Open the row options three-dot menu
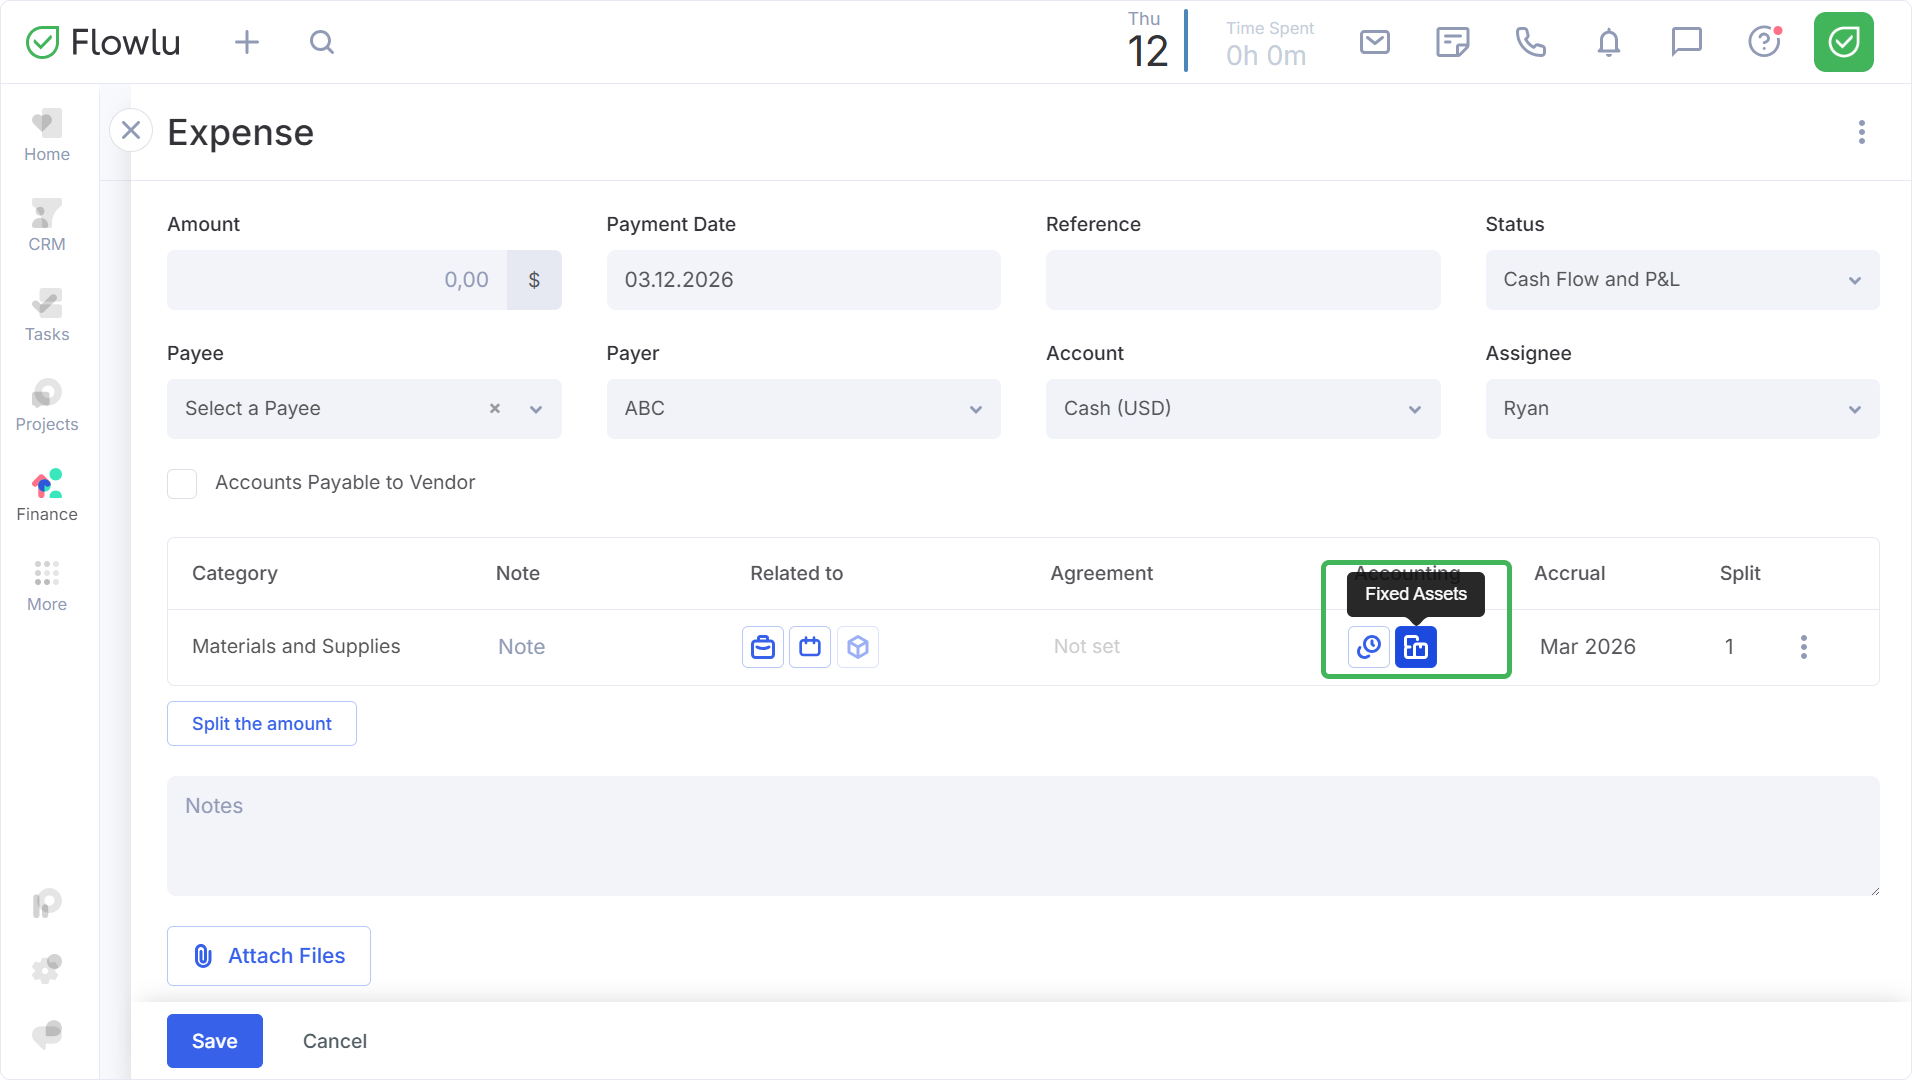1912x1080 pixels. tap(1803, 647)
